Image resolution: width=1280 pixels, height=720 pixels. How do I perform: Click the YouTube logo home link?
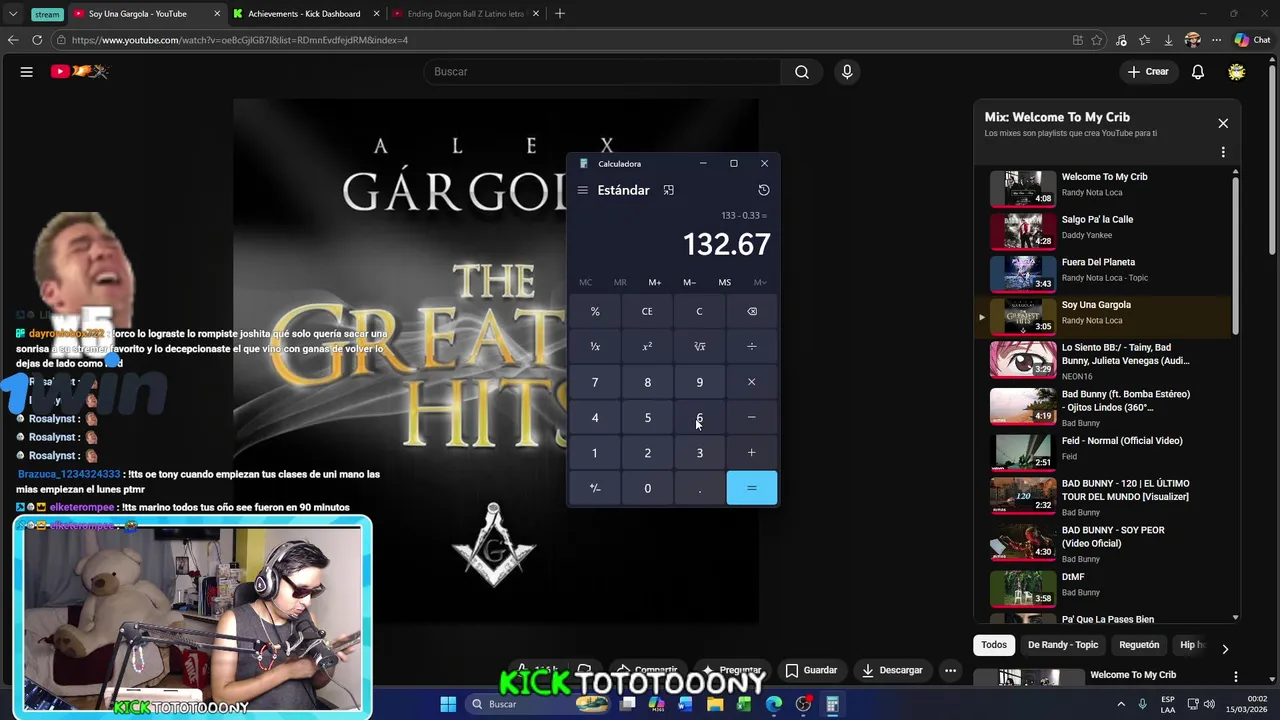[x=79, y=72]
